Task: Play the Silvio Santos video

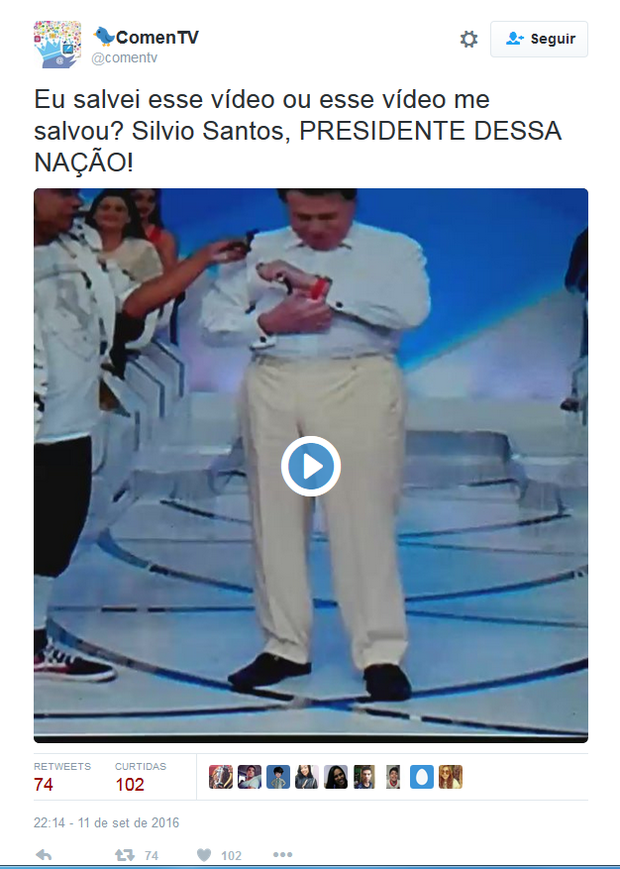Action: point(311,466)
